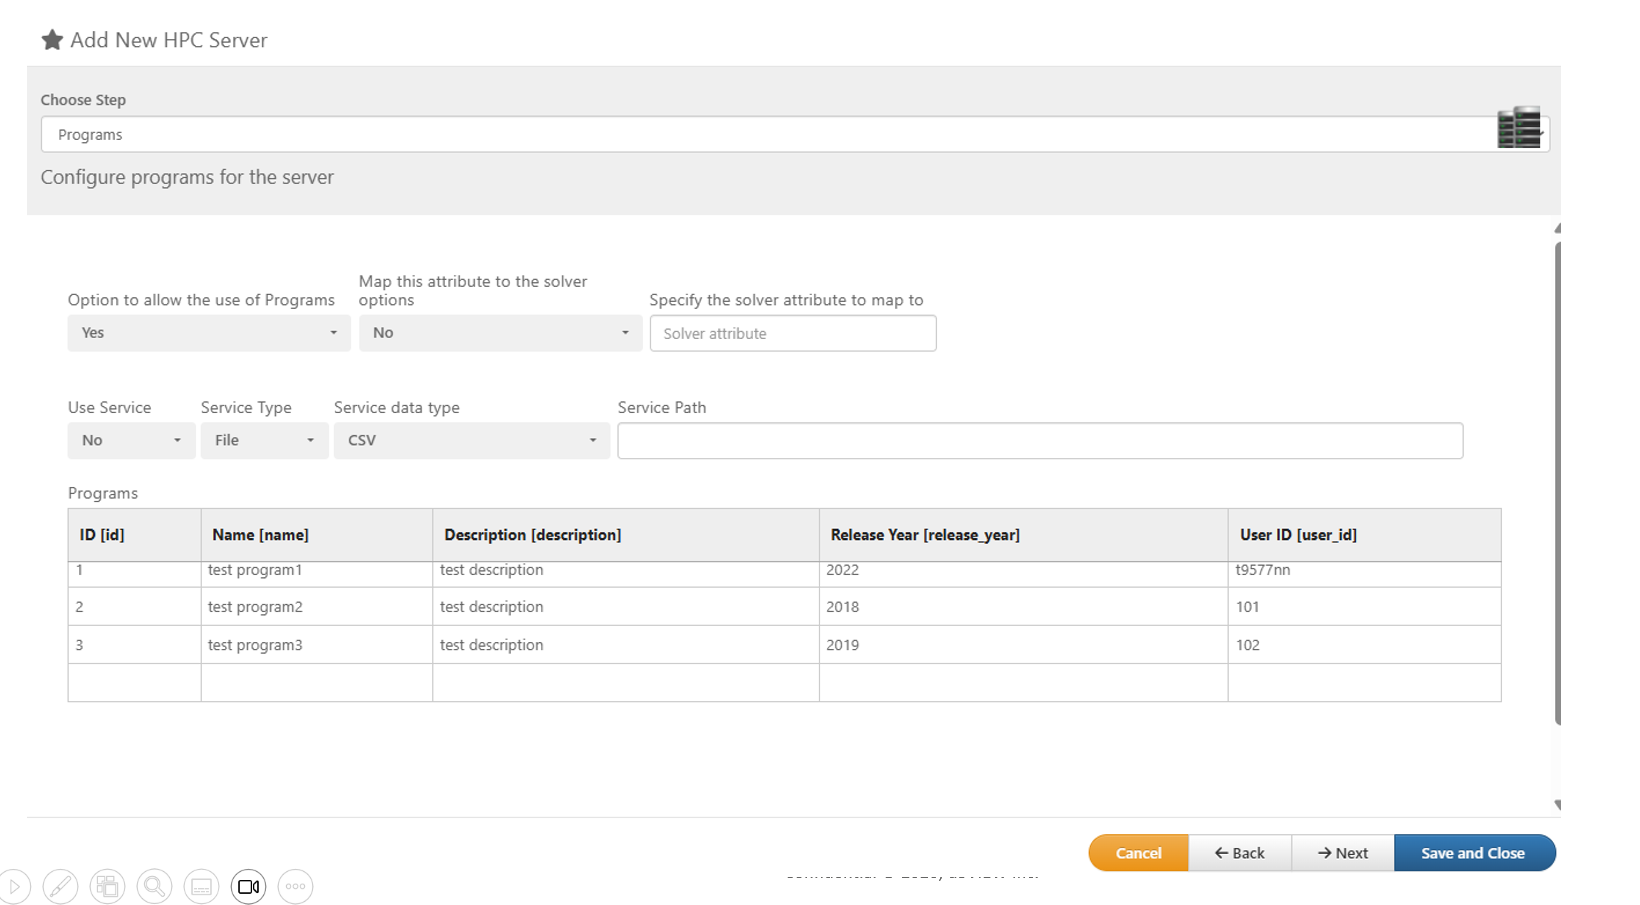Image resolution: width=1640 pixels, height=905 pixels.
Task: Open the three-dots more options icon
Action: (x=295, y=887)
